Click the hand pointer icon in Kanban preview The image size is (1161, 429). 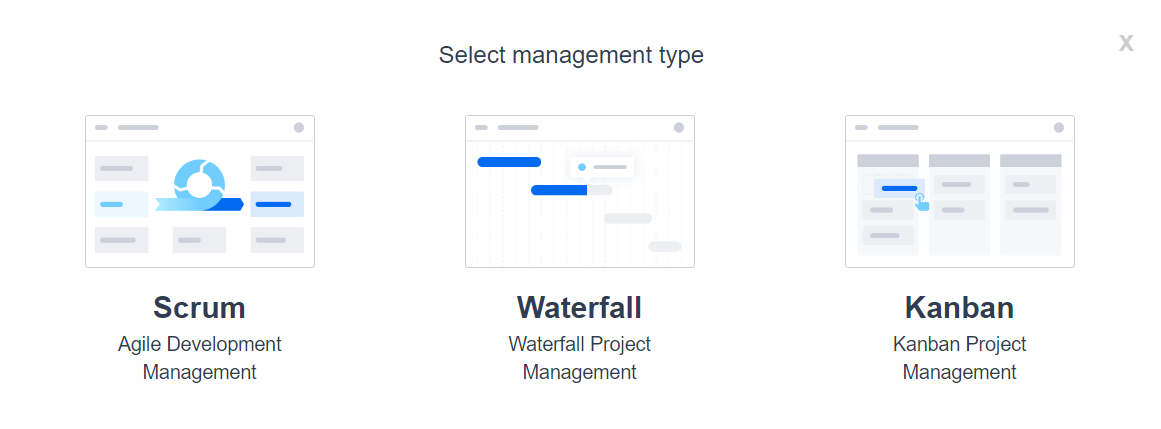[921, 202]
